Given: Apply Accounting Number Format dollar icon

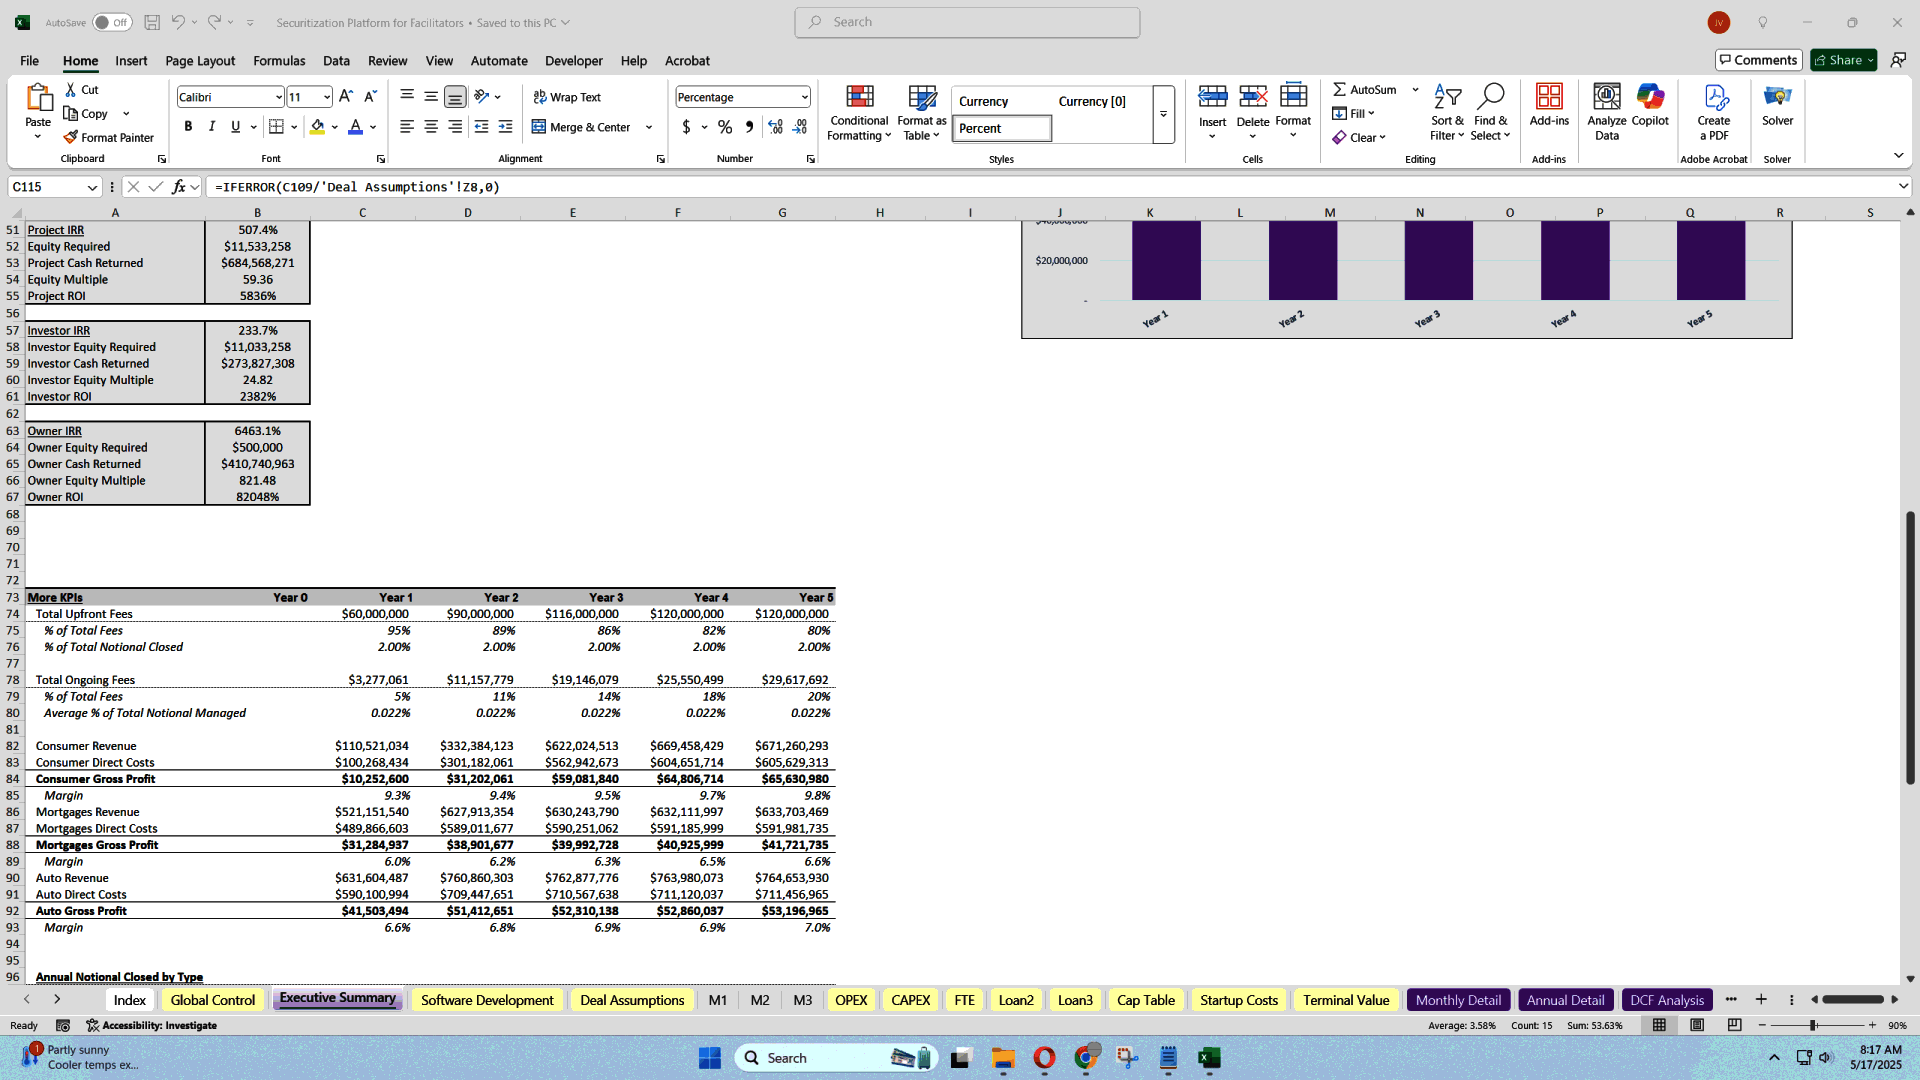Looking at the screenshot, I should [686, 127].
